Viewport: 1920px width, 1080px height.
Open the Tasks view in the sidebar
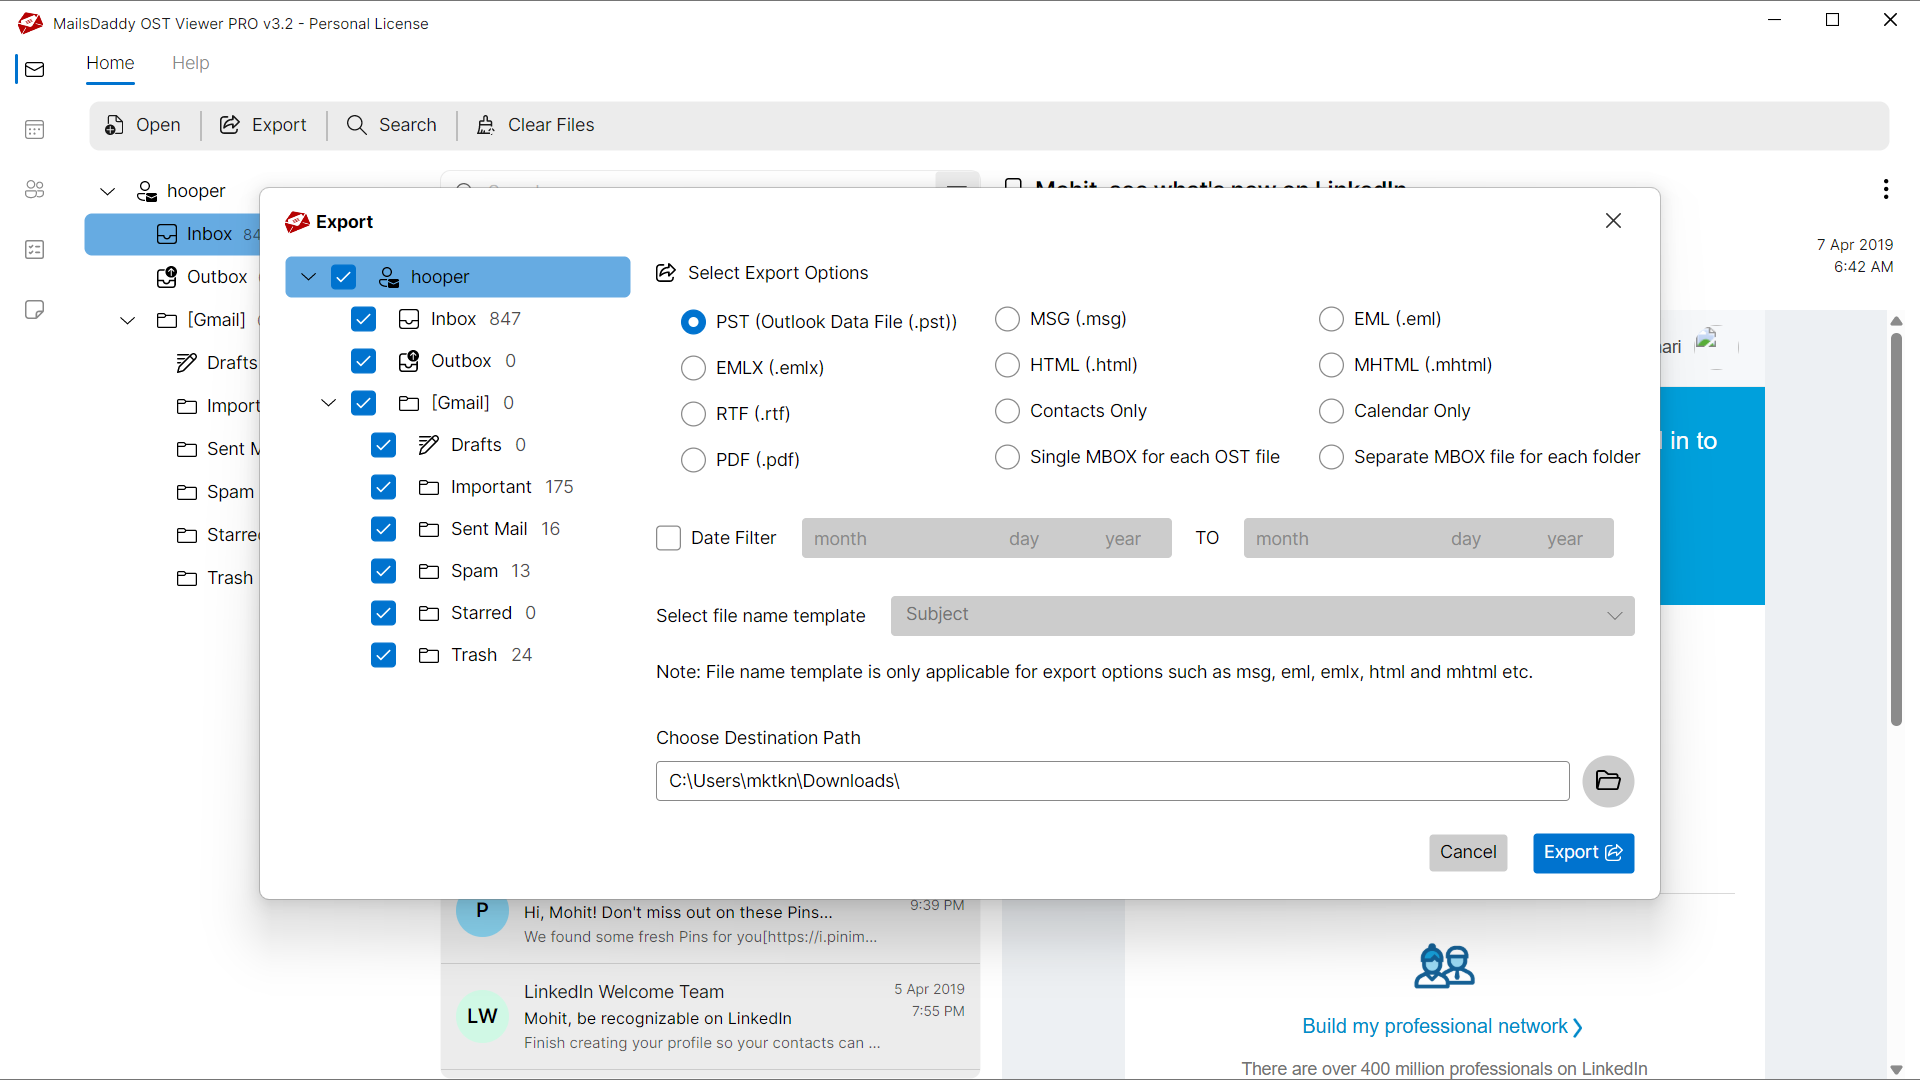(x=35, y=250)
